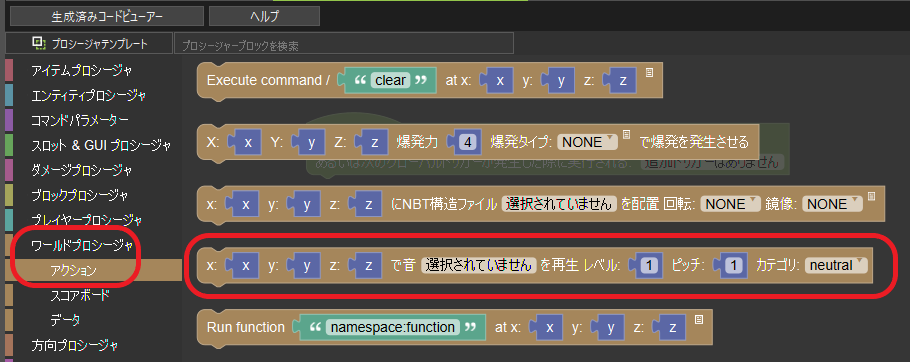Collapse the ワールドプロシージャ category
The image size is (910, 362).
(x=82, y=246)
